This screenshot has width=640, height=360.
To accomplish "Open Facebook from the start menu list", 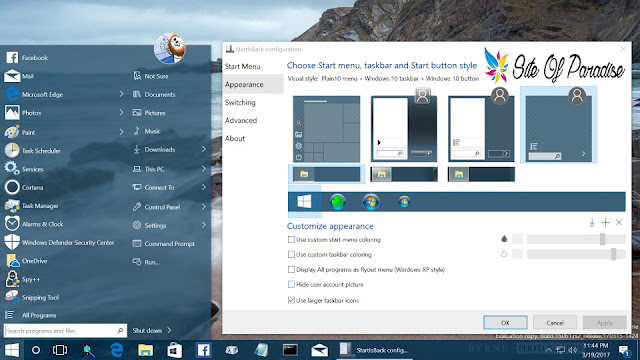I will 27,58.
